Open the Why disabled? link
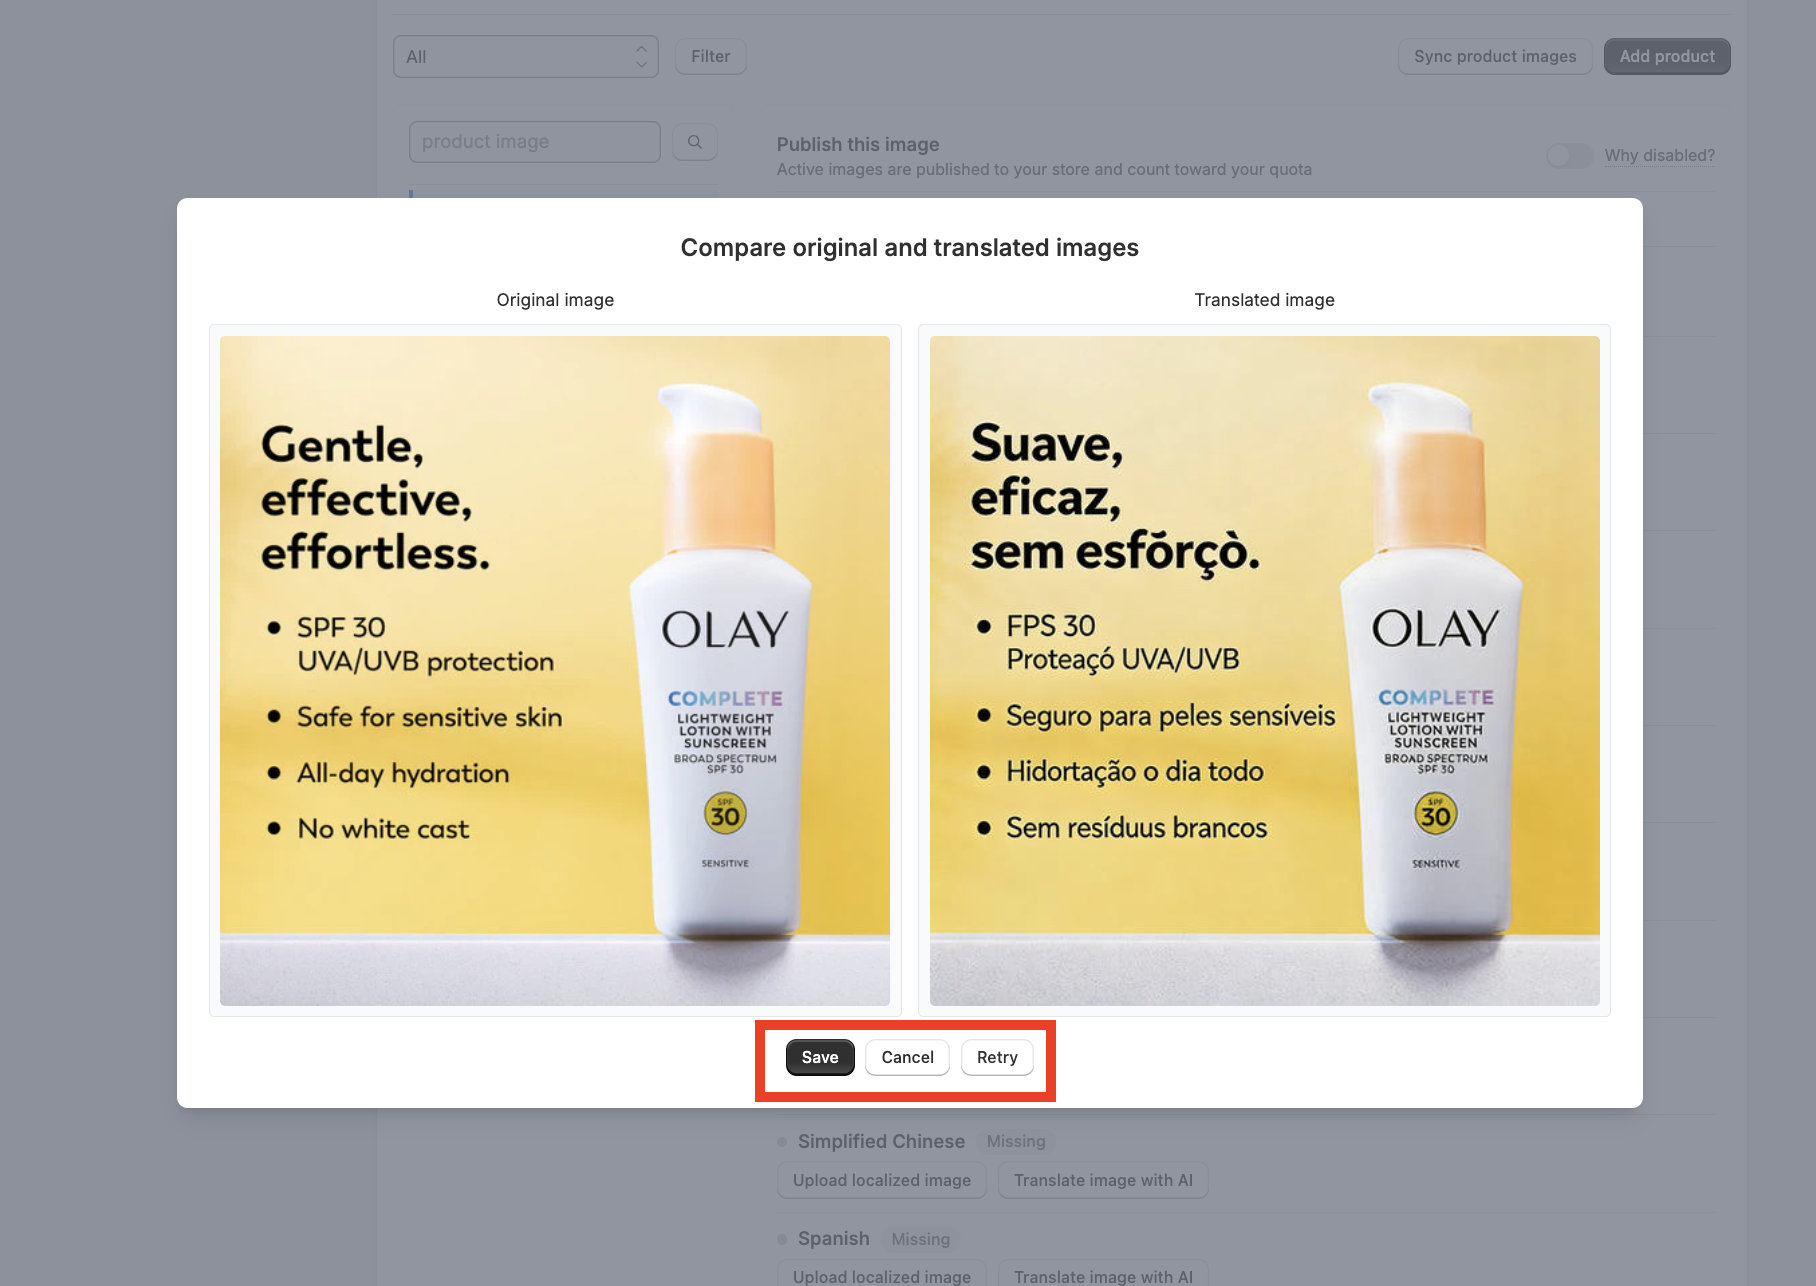1816x1286 pixels. [1660, 156]
